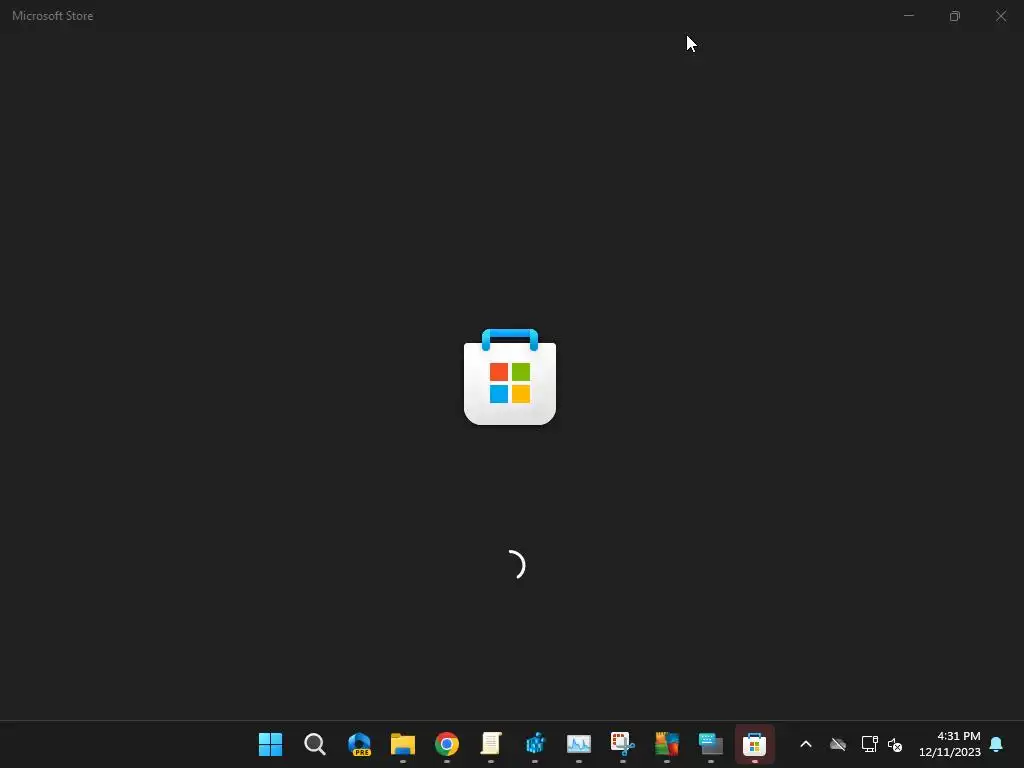Image resolution: width=1024 pixels, height=768 pixels.
Task: Open taskbar Search magnifier
Action: [x=315, y=744]
